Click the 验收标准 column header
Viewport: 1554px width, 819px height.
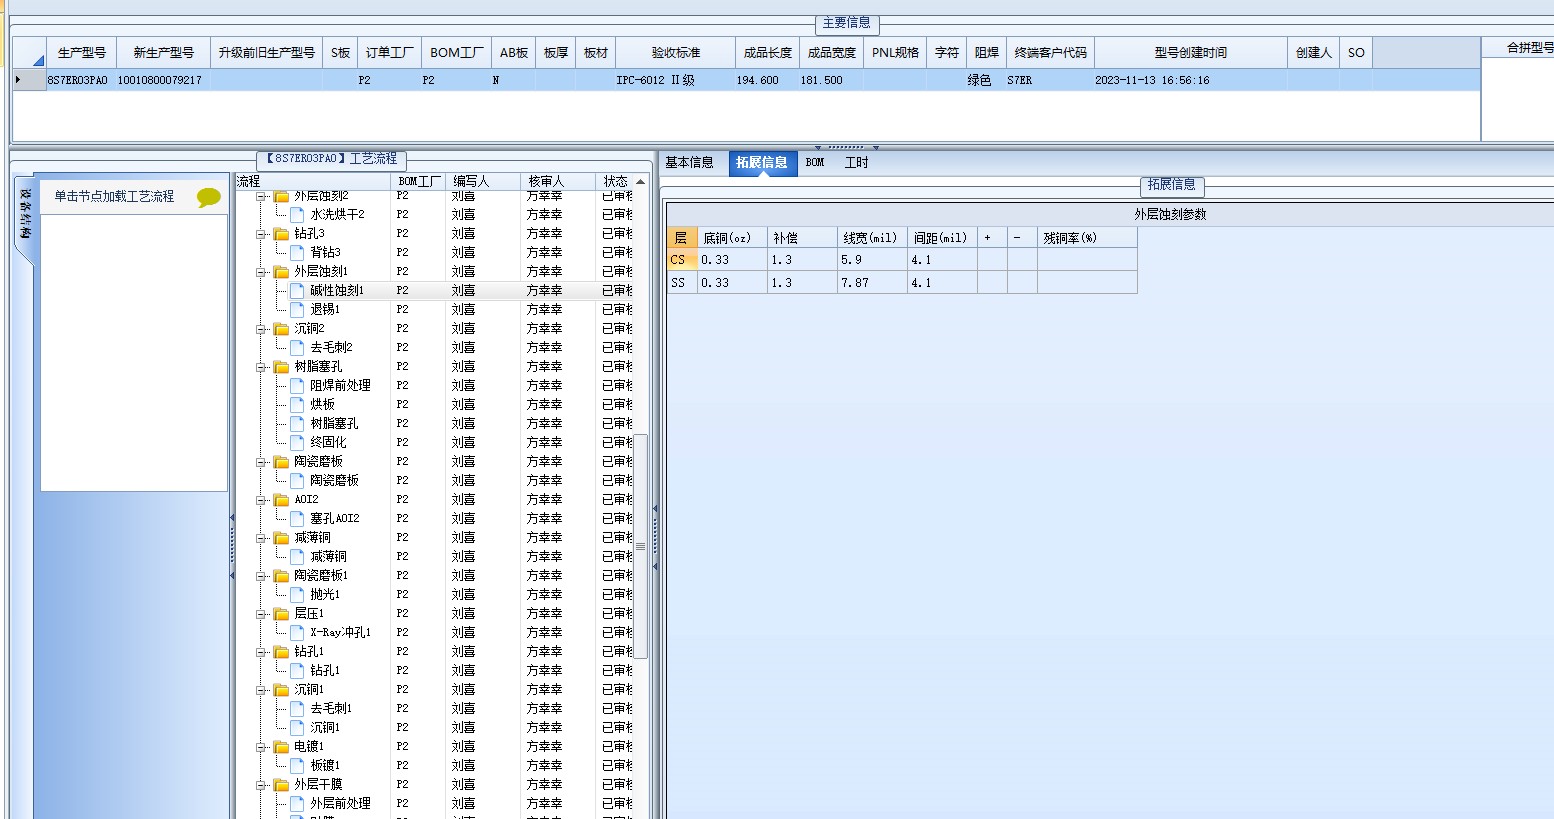click(676, 53)
